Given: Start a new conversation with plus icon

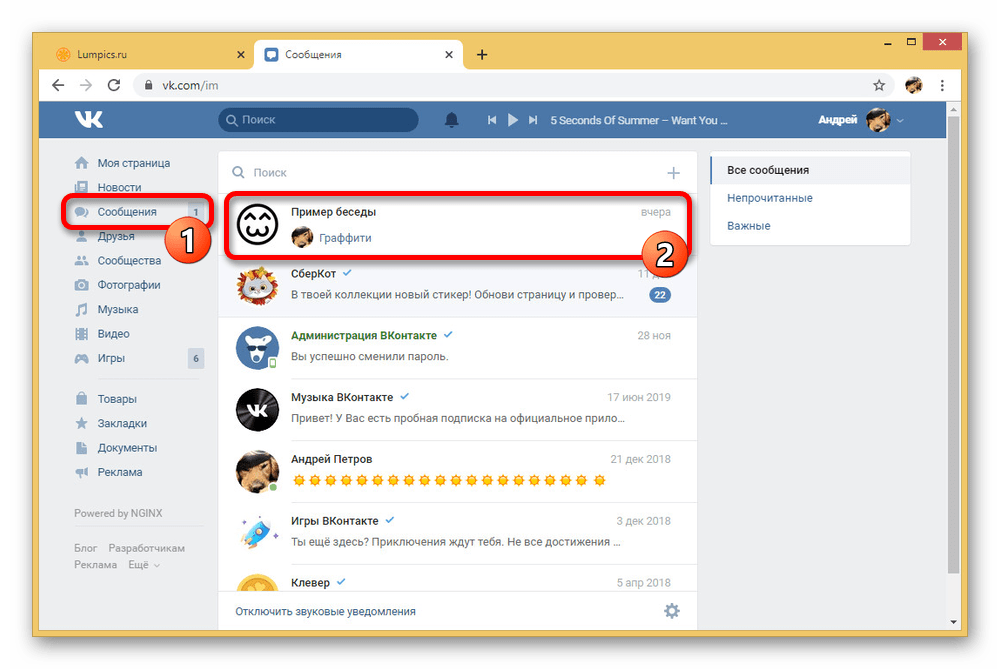Looking at the screenshot, I should (673, 173).
